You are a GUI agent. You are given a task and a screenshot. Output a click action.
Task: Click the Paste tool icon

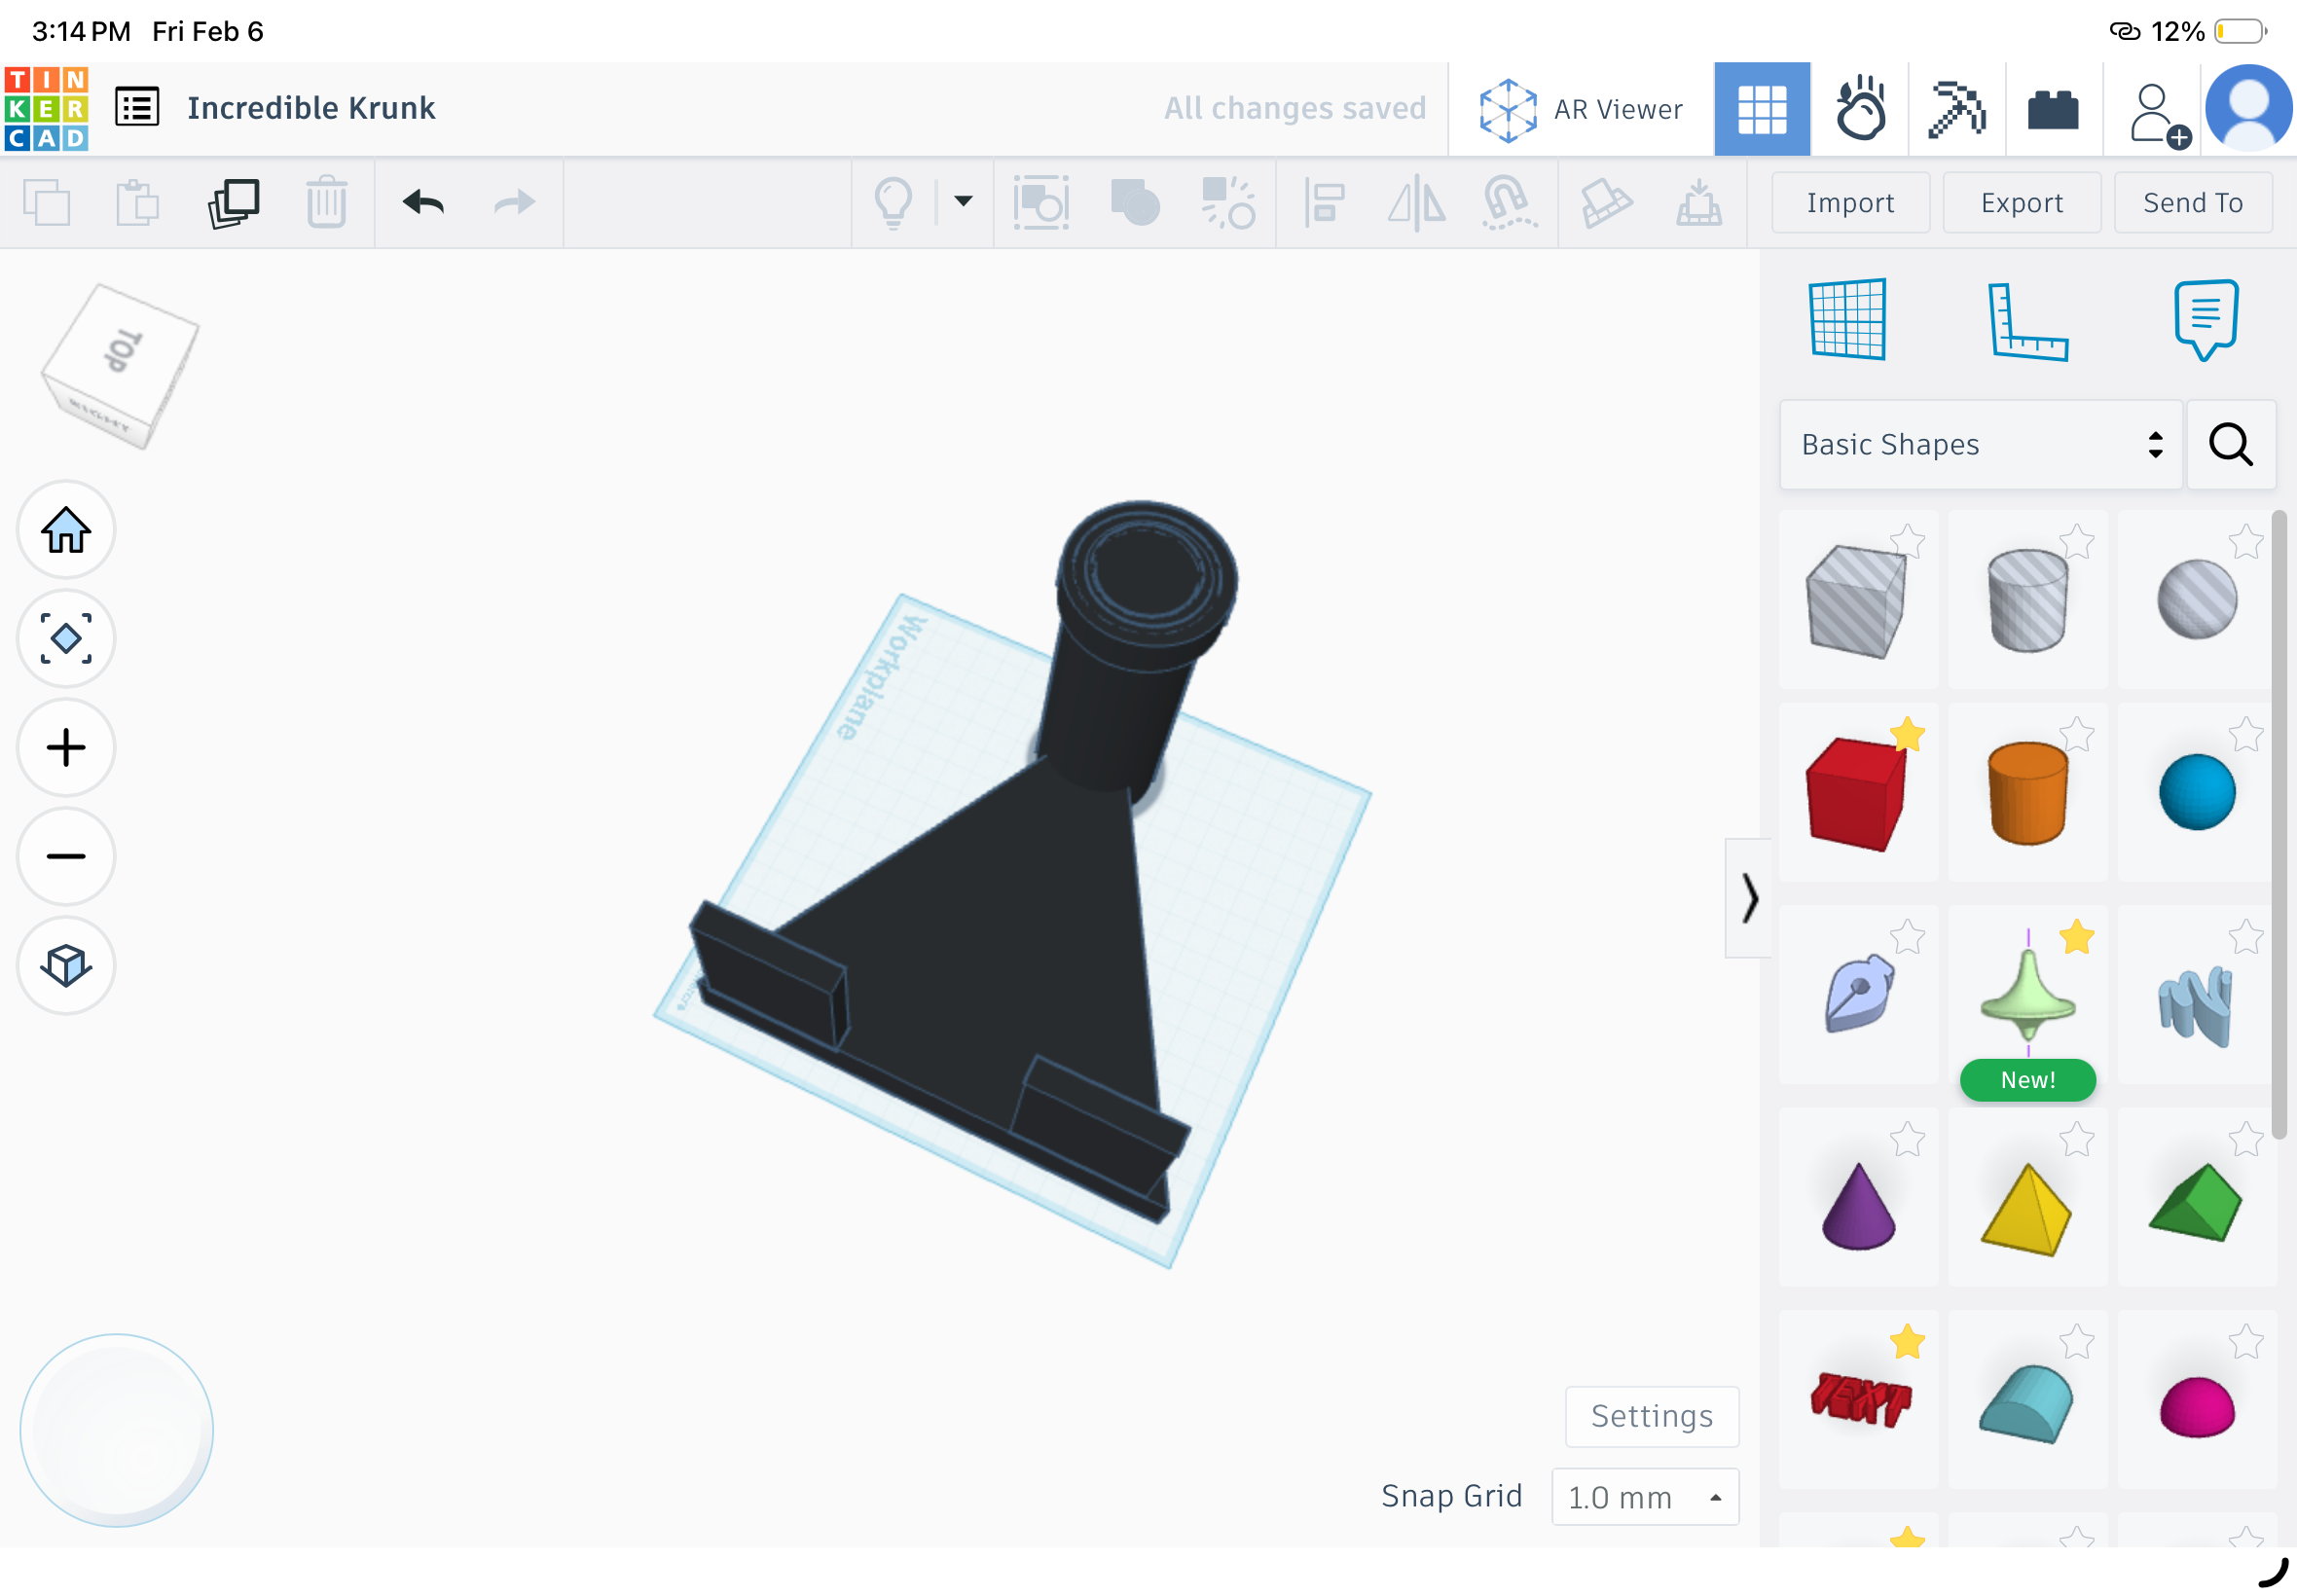[137, 203]
